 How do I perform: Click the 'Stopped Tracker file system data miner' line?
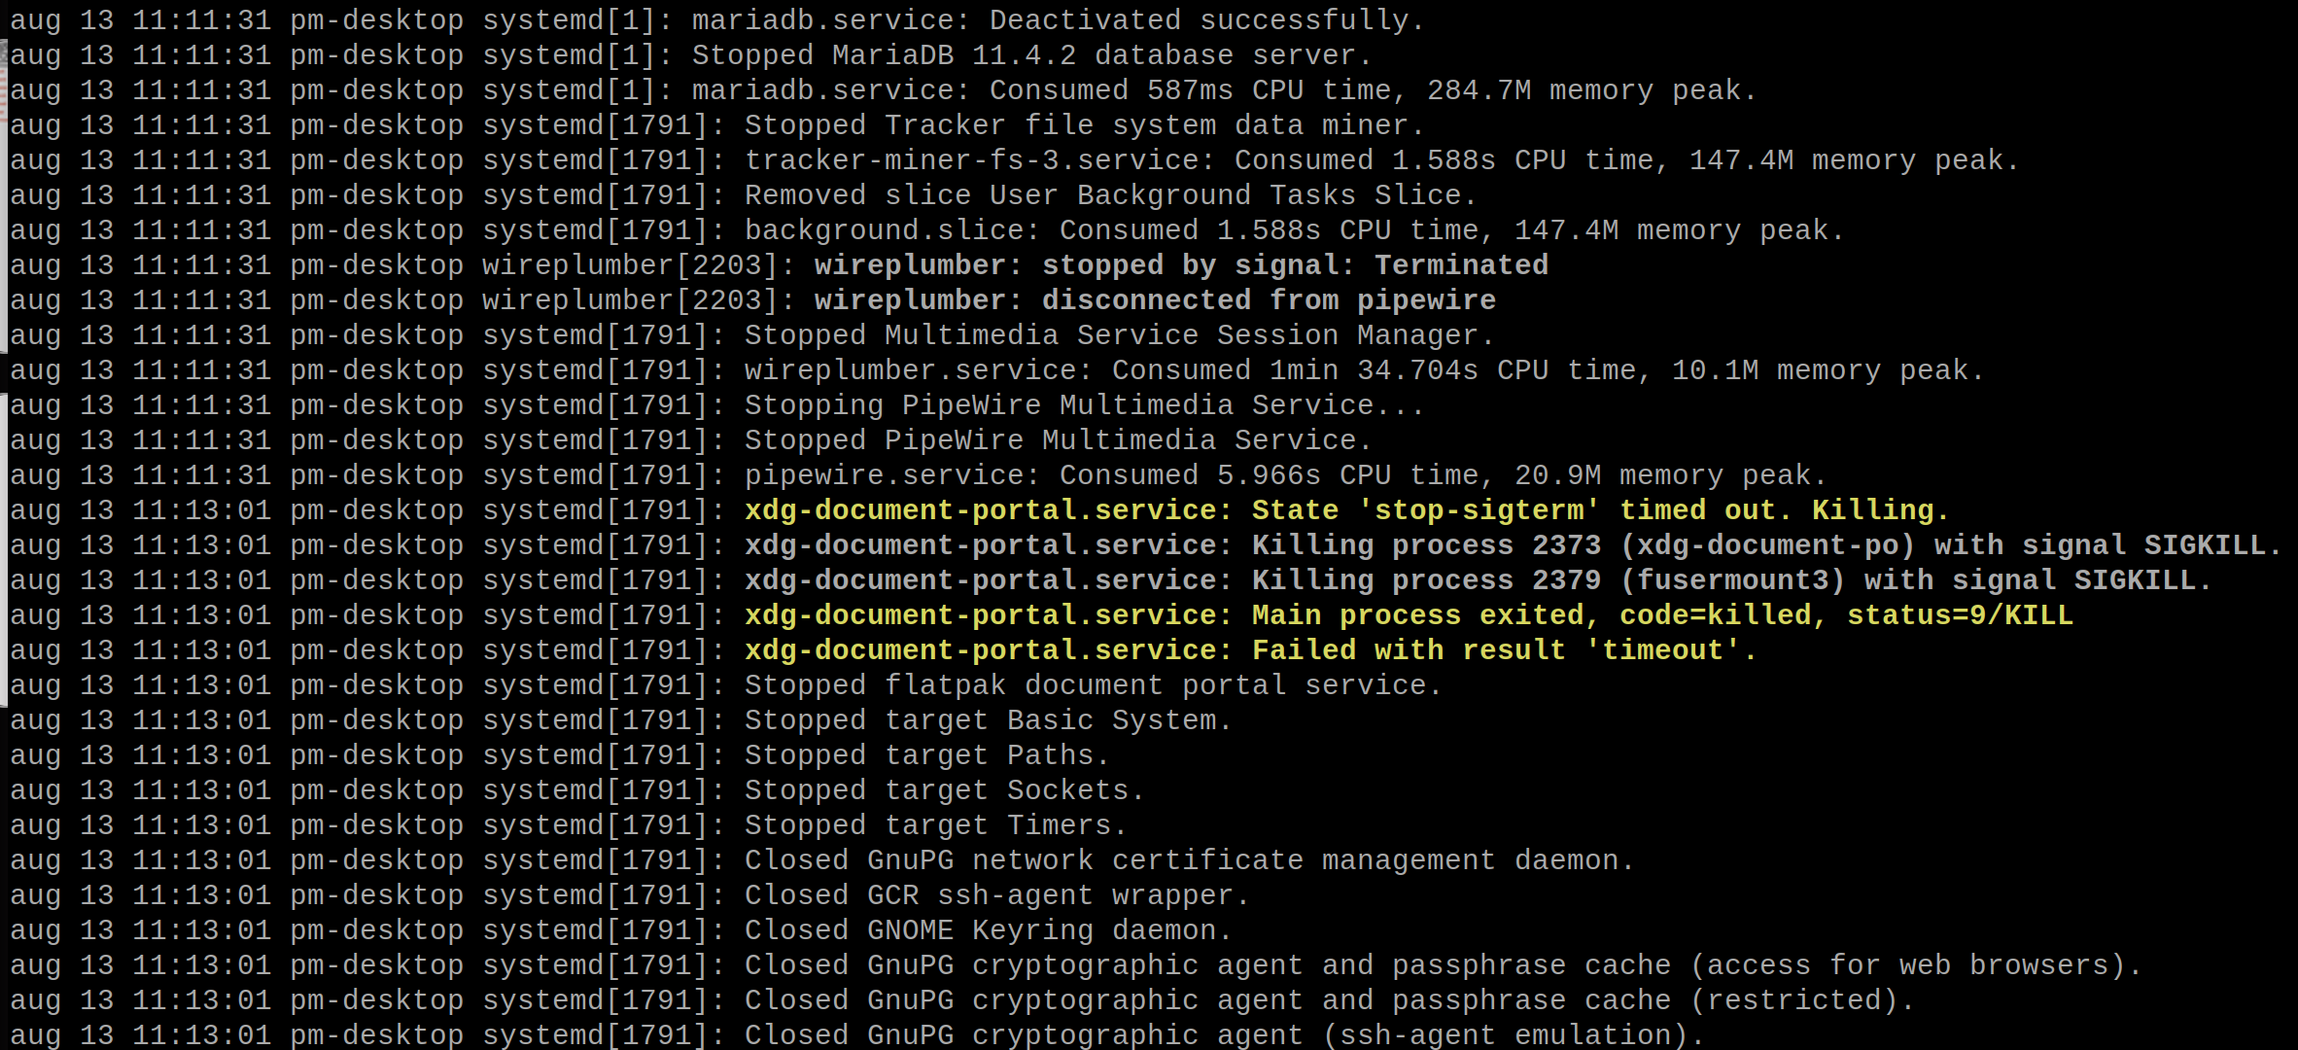click(717, 125)
